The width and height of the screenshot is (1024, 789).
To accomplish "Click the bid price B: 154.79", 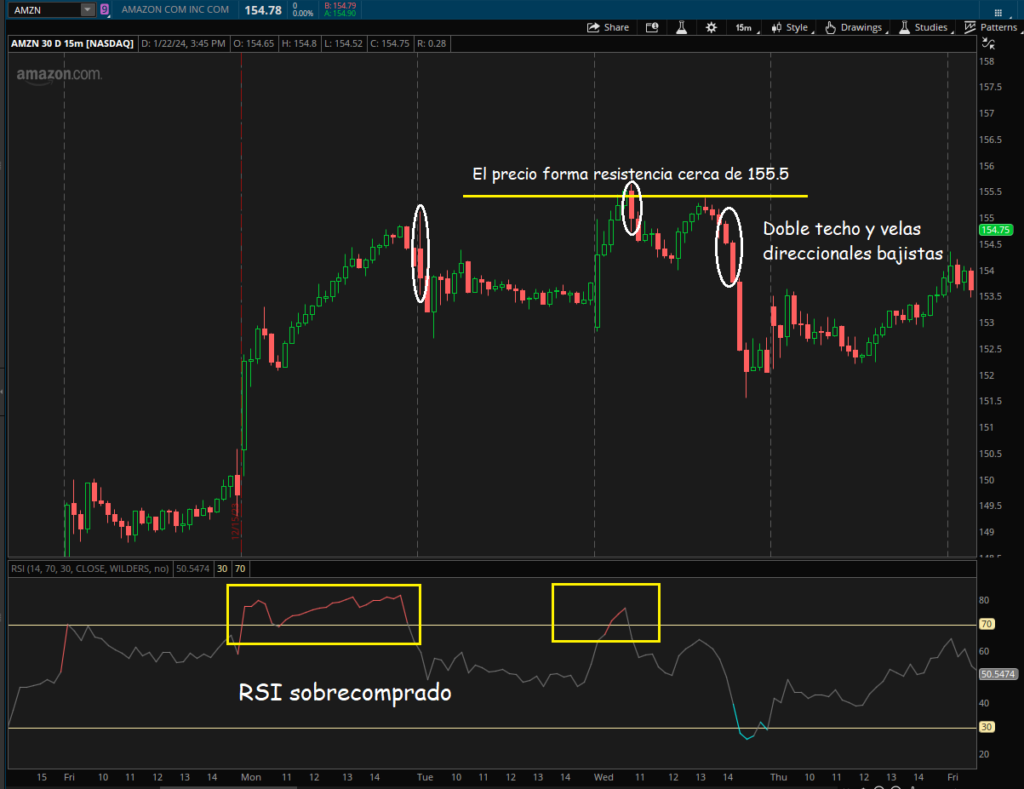I will (340, 5).
